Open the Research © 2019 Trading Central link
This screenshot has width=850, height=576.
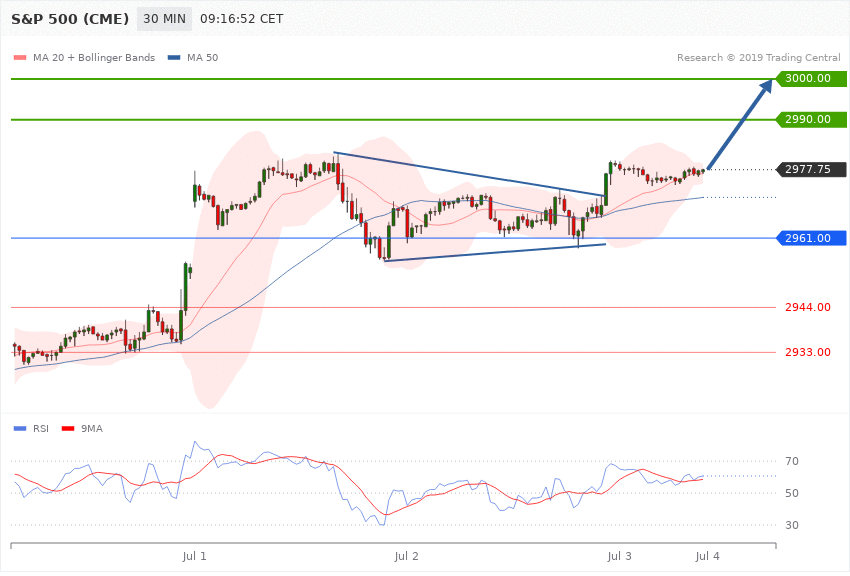coord(758,57)
